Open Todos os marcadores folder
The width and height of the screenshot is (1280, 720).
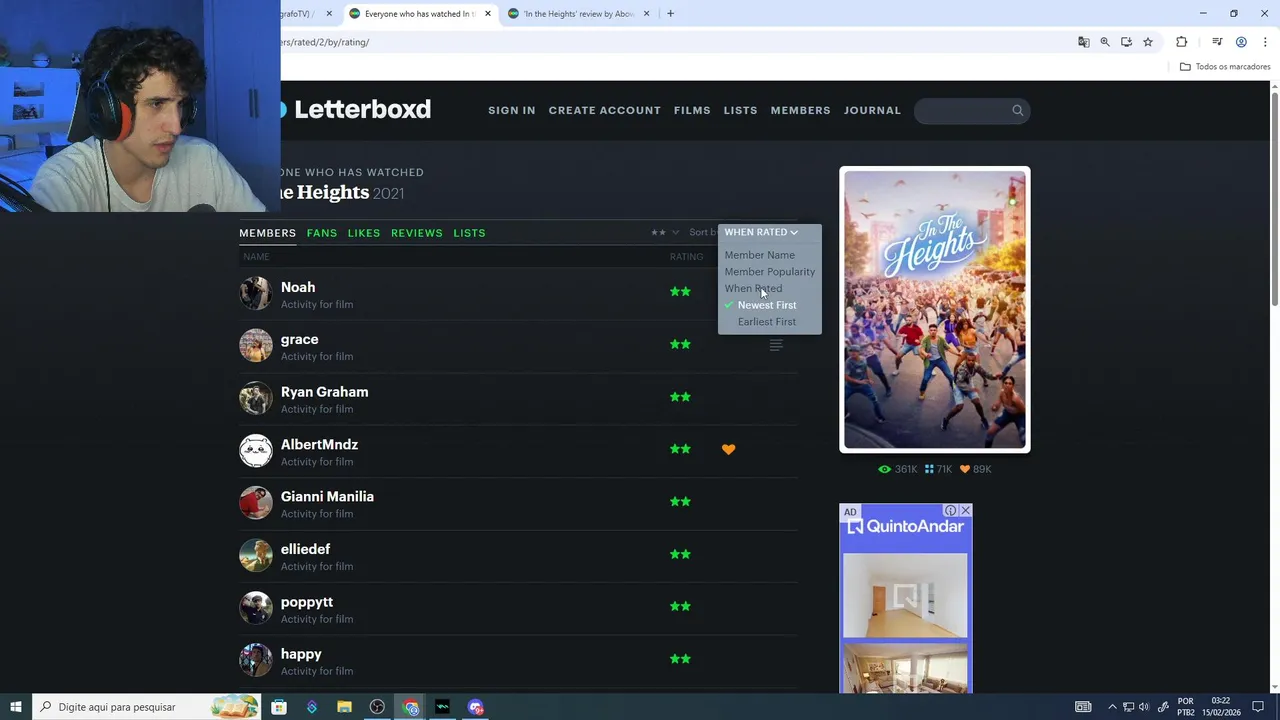[1224, 67]
